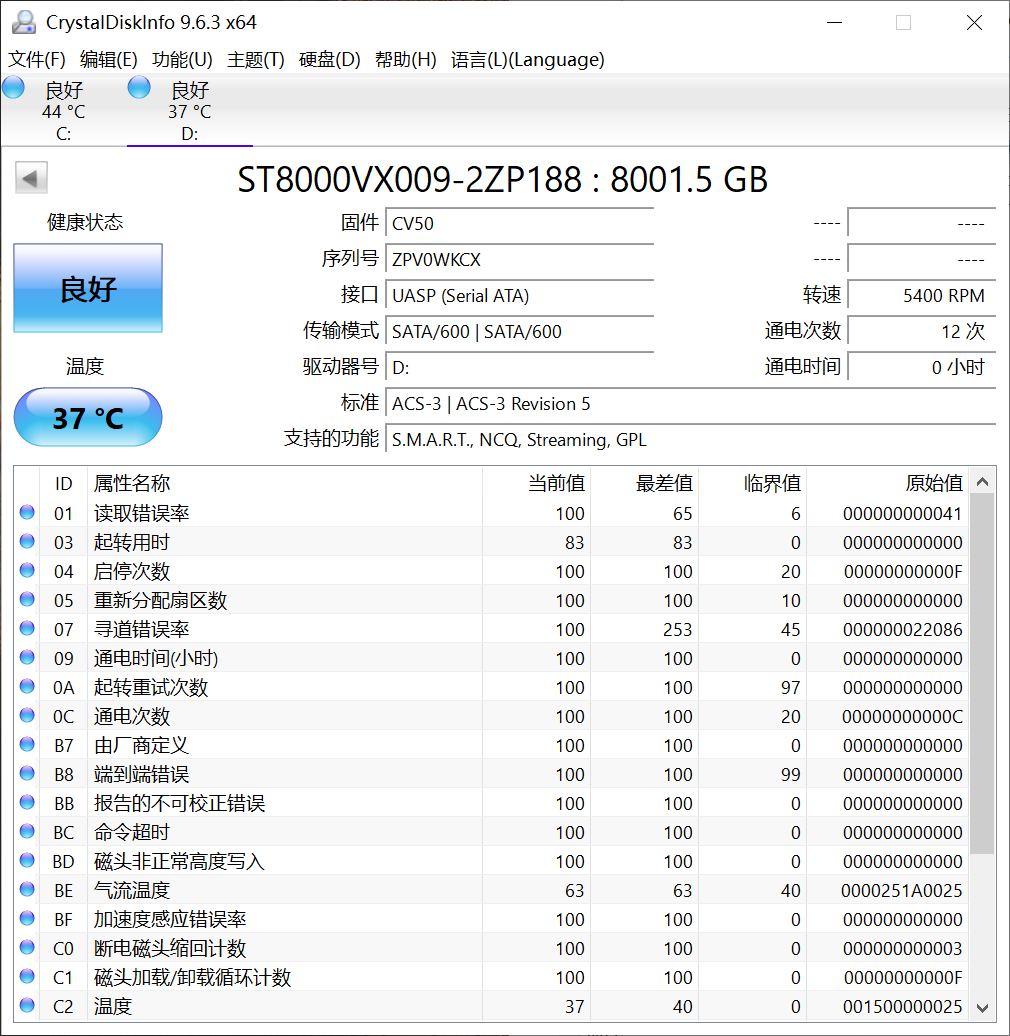Click the status dot for C2 温度 row
The image size is (1010, 1036).
[27, 1005]
